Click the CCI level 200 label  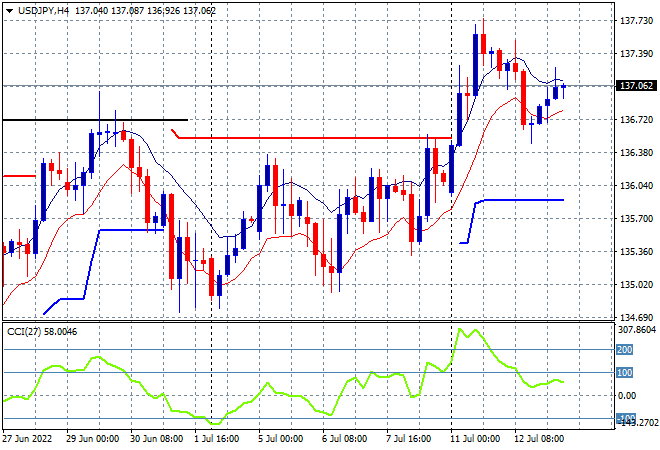click(x=625, y=350)
